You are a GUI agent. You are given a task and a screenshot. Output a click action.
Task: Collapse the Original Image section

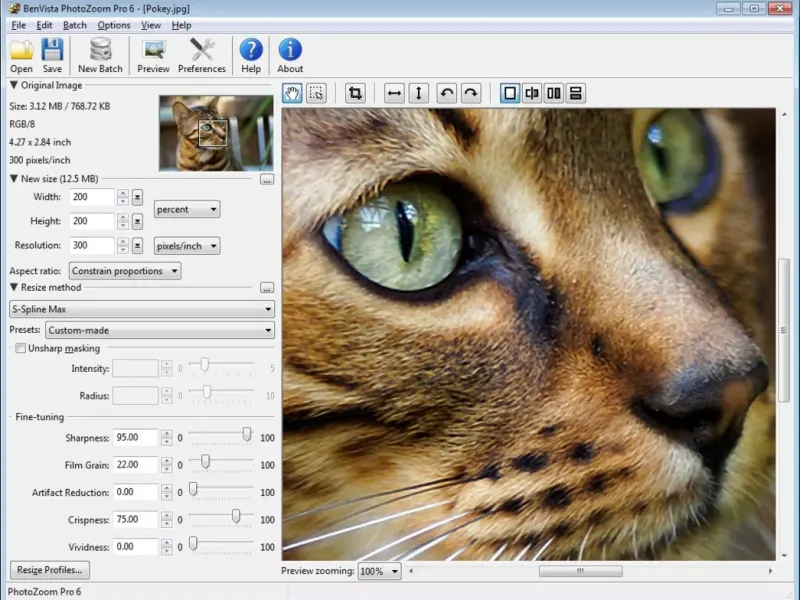click(14, 86)
